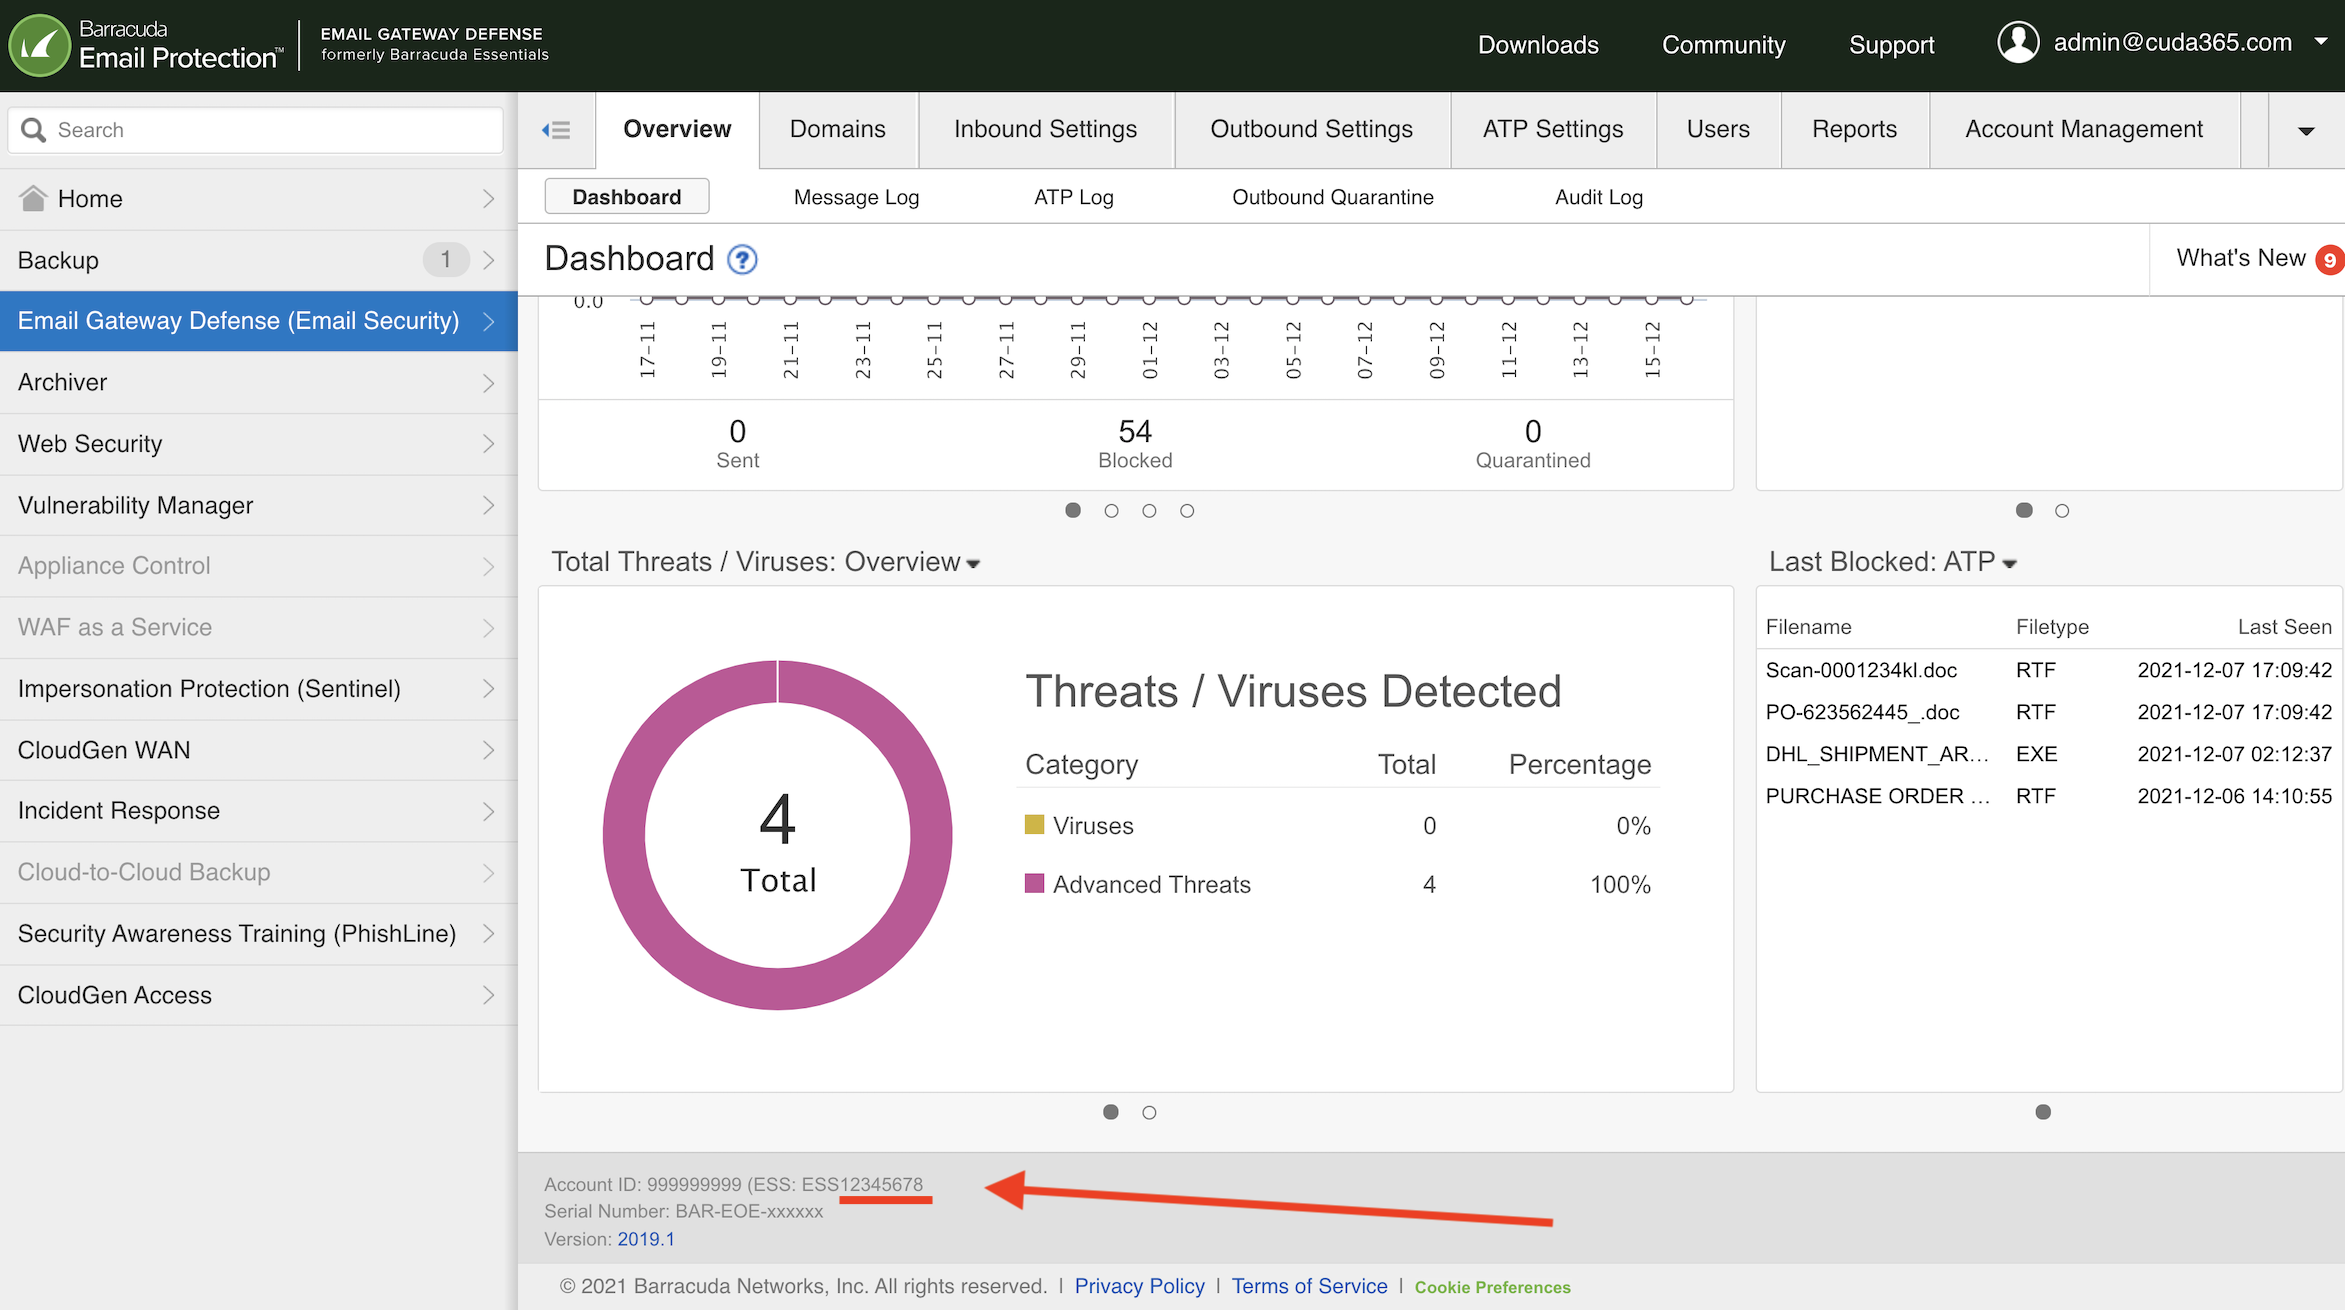Open the collapsed navigation expander arrow

coord(557,127)
